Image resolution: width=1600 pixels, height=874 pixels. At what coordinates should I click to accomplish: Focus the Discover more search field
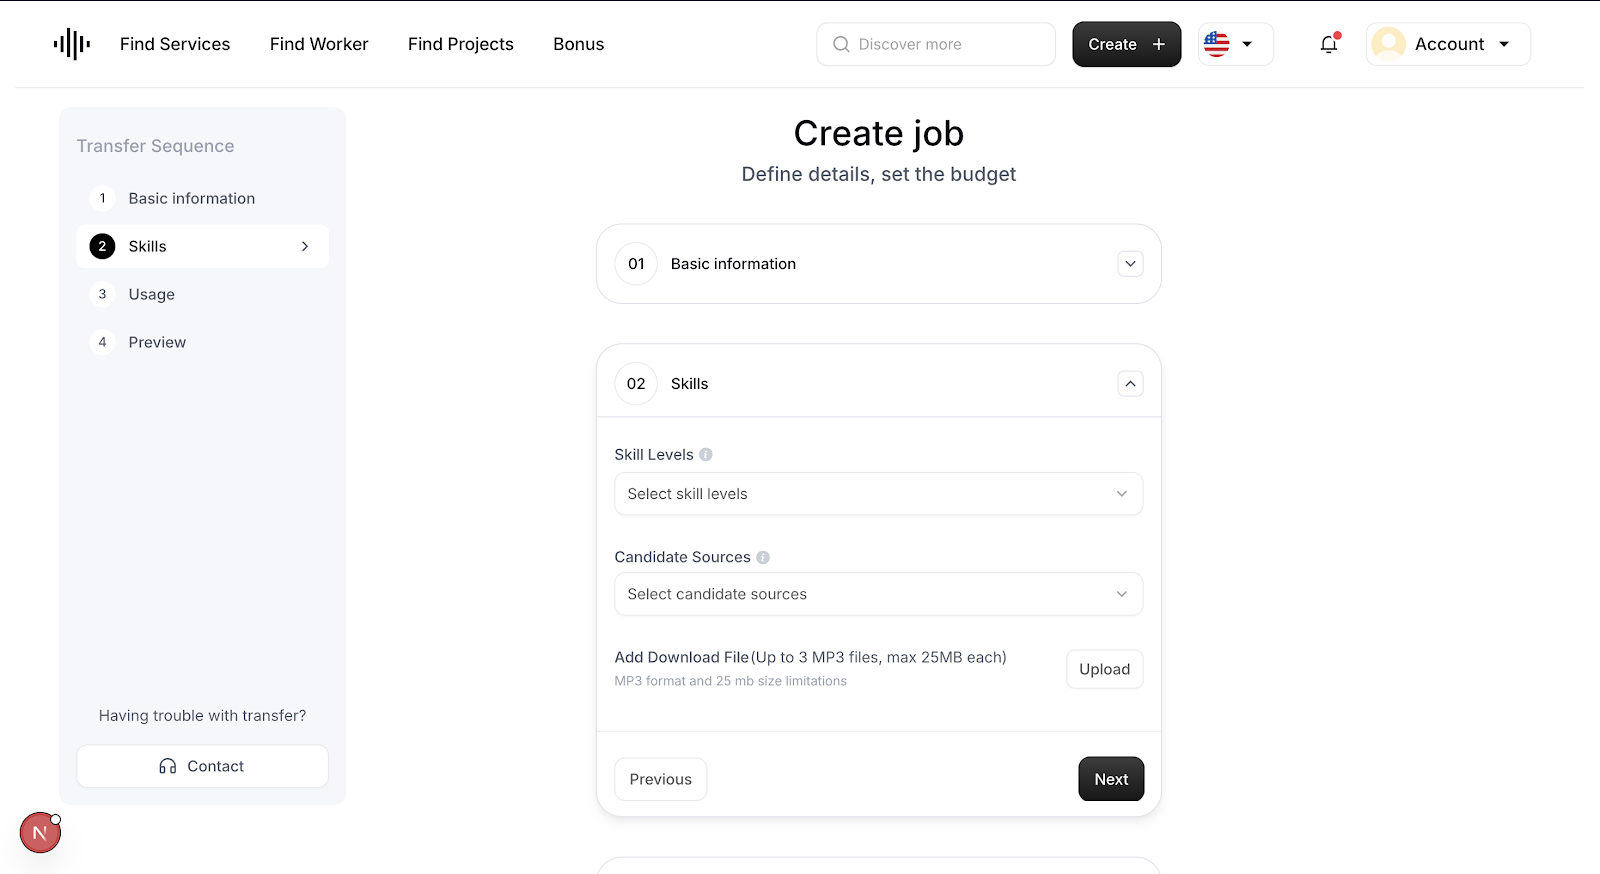(936, 44)
